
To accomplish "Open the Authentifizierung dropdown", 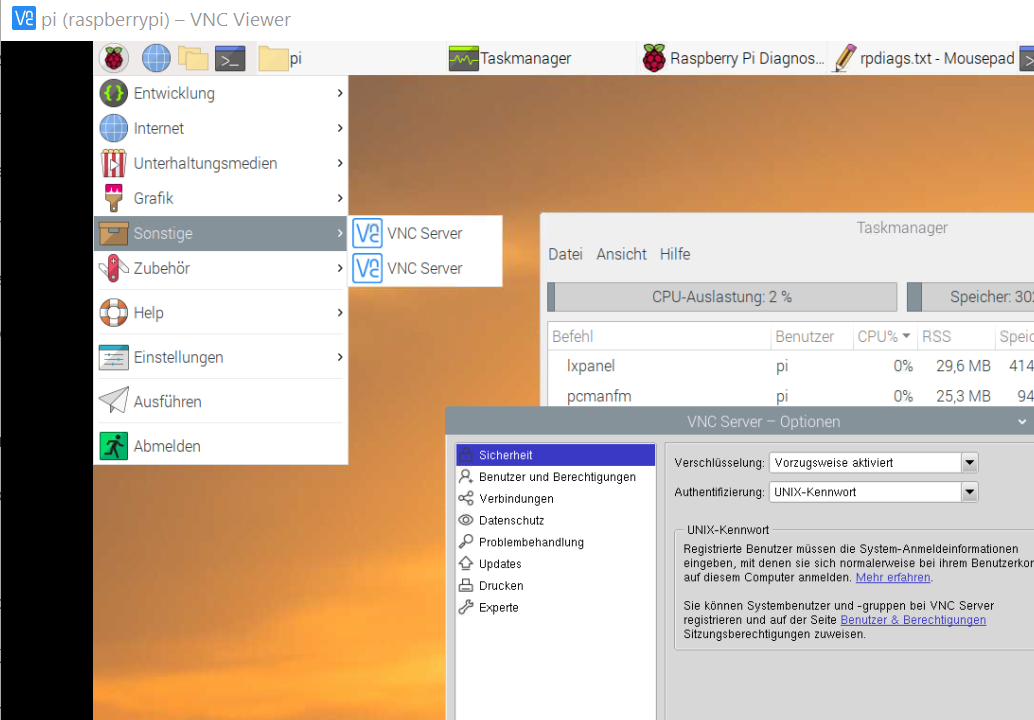I will point(873,492).
